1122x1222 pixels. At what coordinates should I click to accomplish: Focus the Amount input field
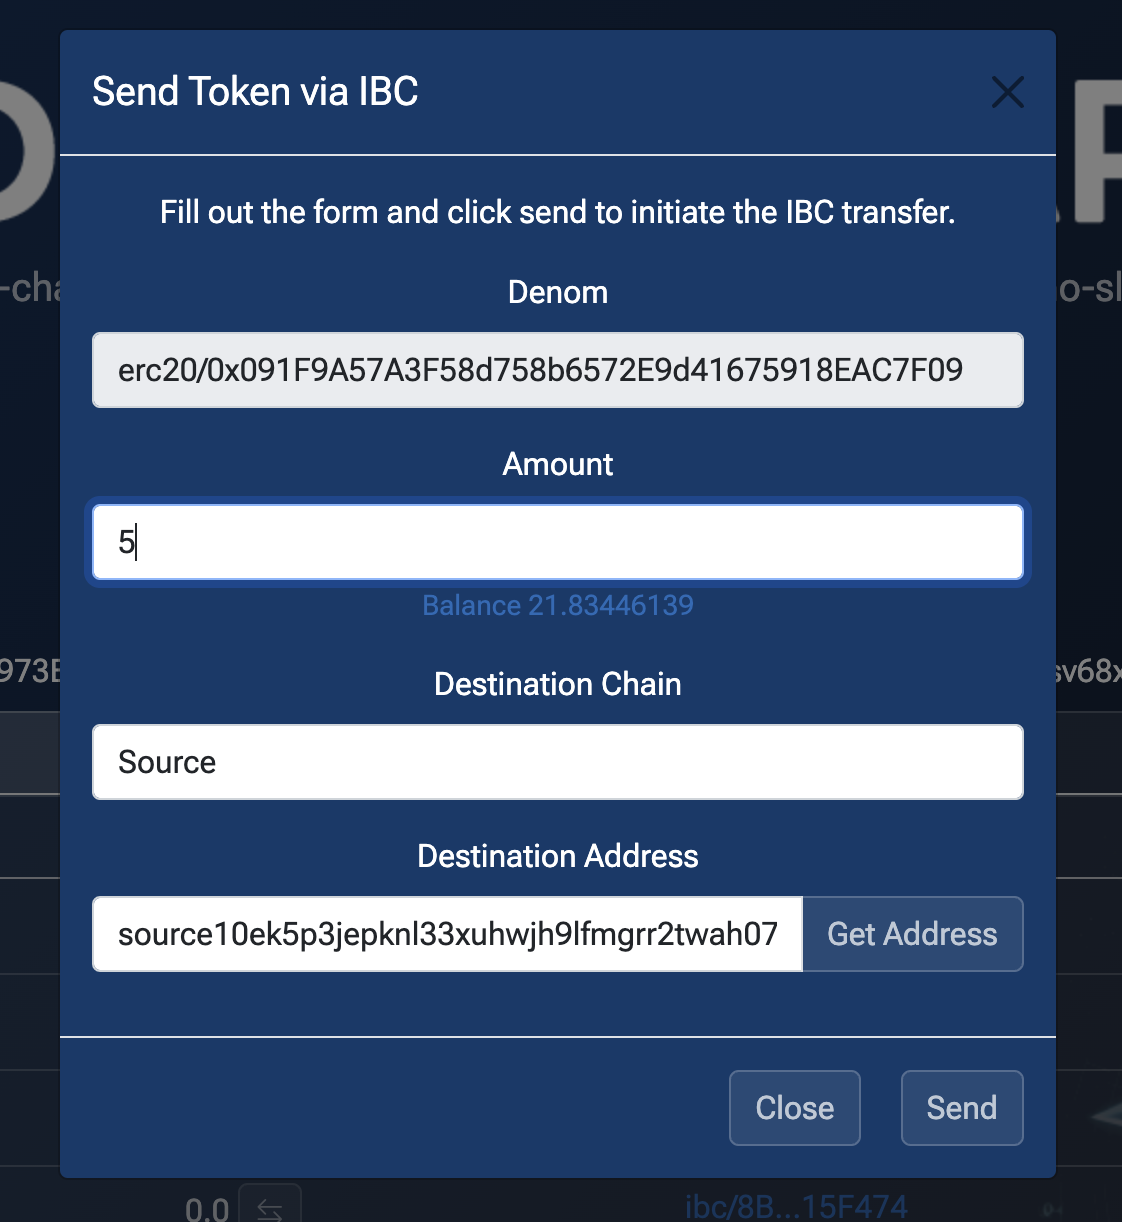click(558, 542)
